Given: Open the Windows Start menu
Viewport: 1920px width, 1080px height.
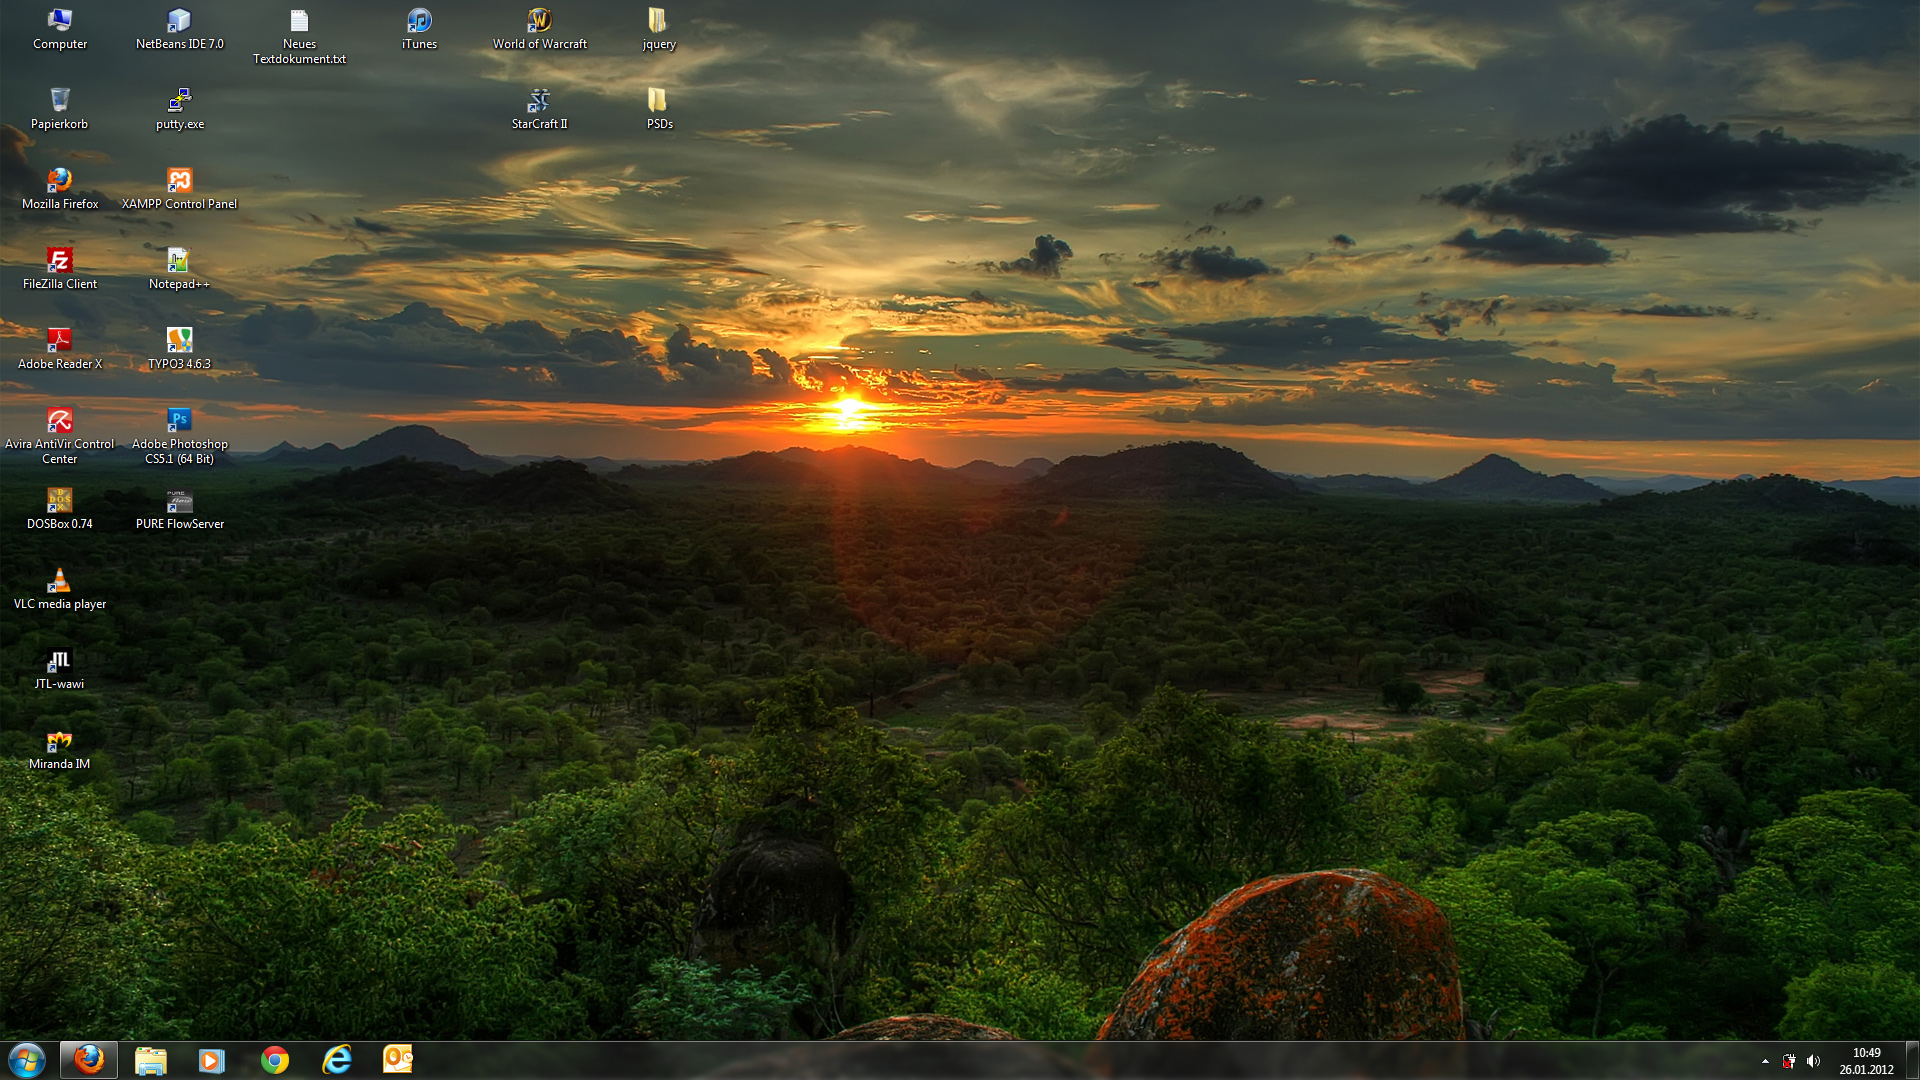Looking at the screenshot, I should click(x=27, y=1060).
